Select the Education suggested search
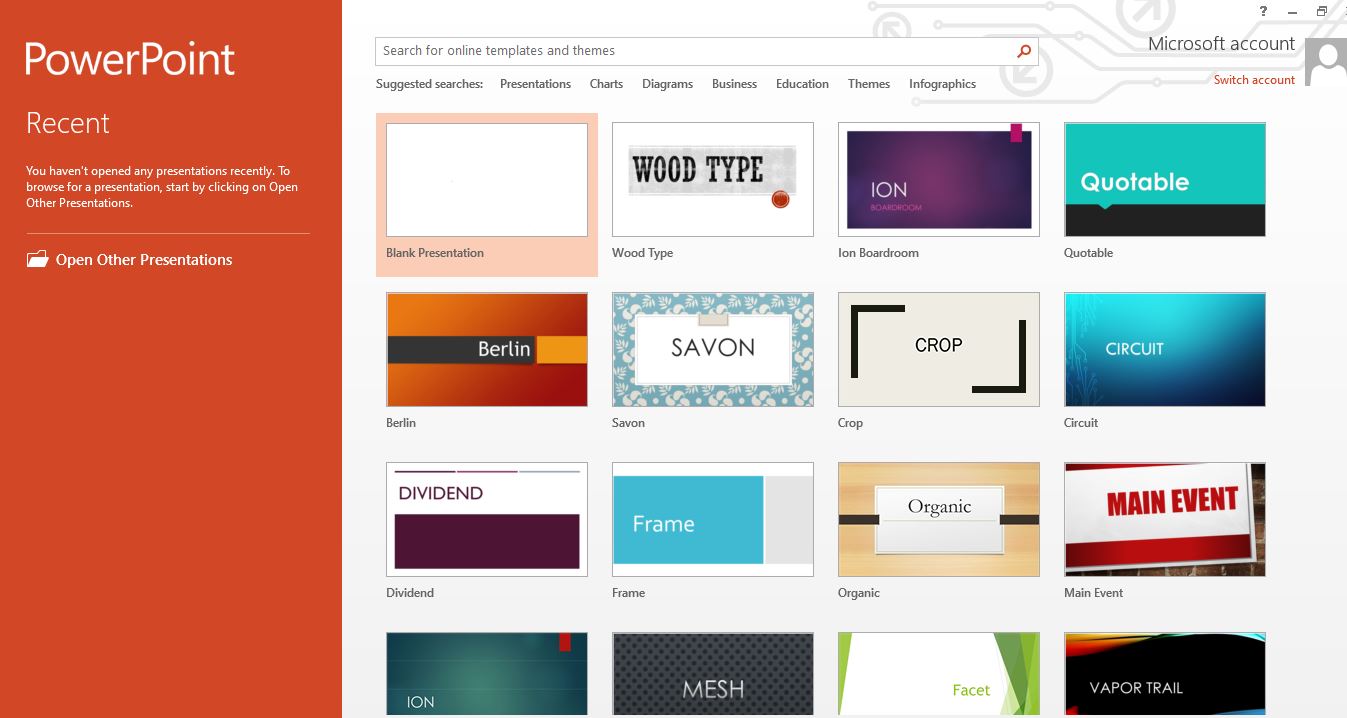1347x718 pixels. tap(802, 84)
